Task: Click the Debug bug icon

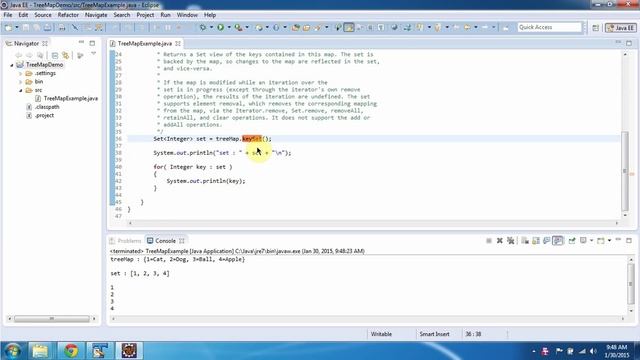Action: 202,27
